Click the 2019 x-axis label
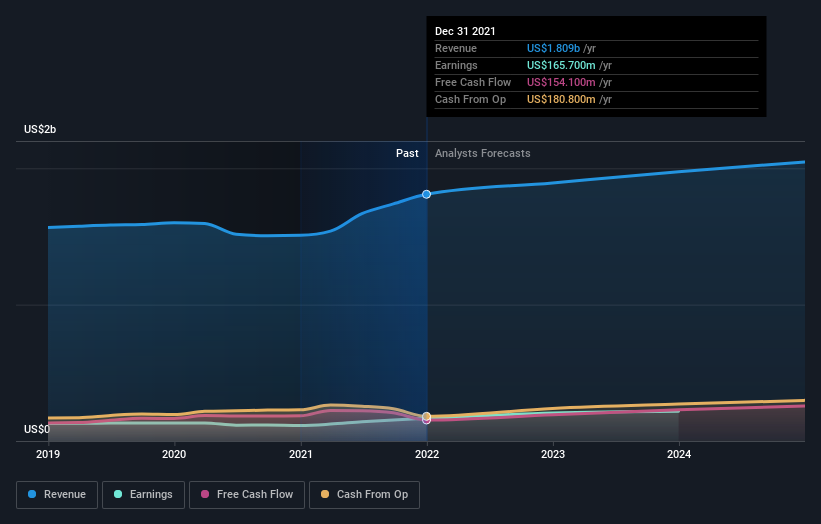The width and height of the screenshot is (821, 524). click(48, 454)
